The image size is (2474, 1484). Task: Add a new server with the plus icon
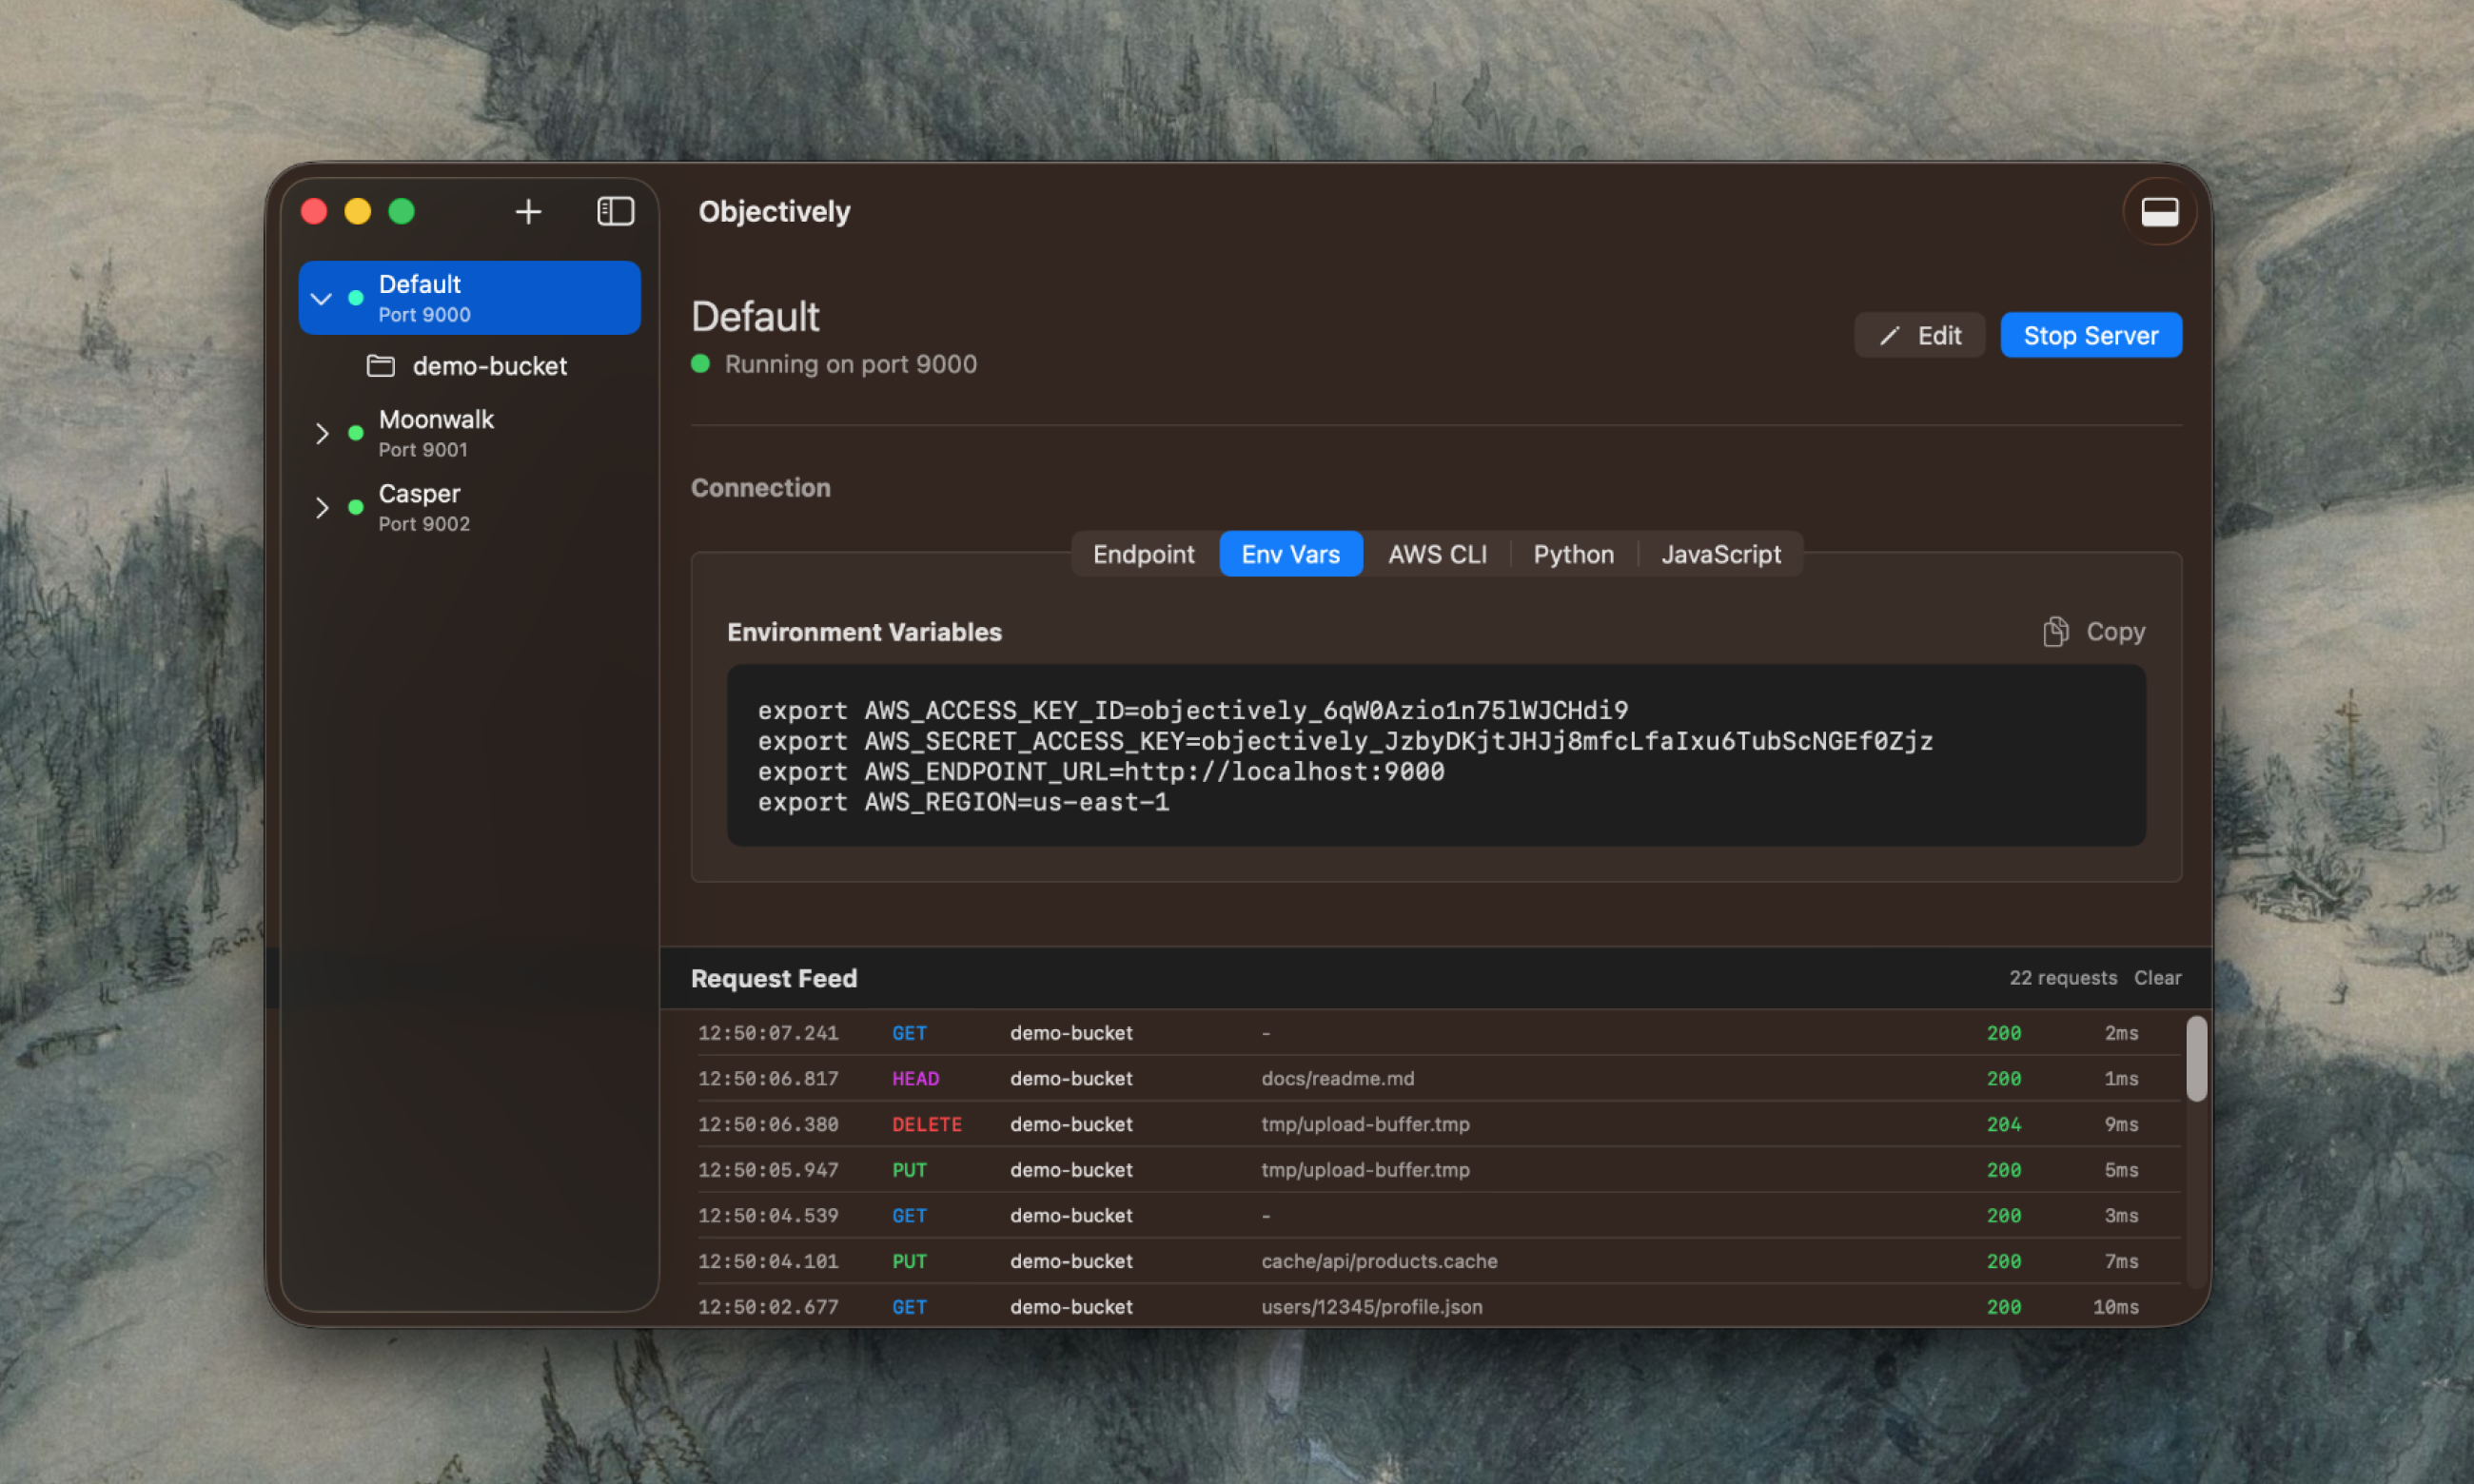528,211
